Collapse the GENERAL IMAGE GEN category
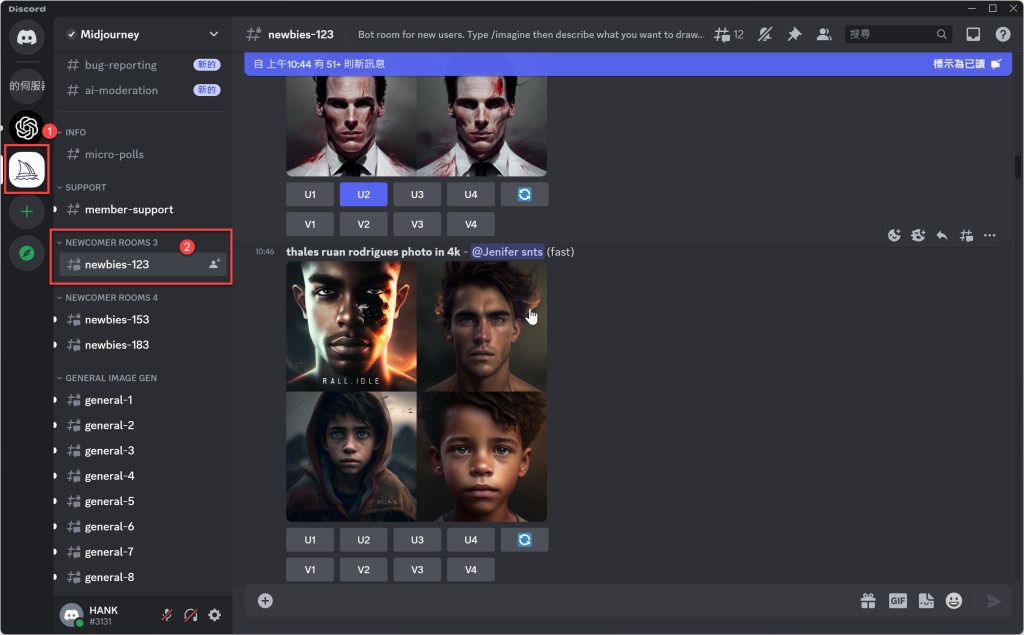 click(110, 378)
